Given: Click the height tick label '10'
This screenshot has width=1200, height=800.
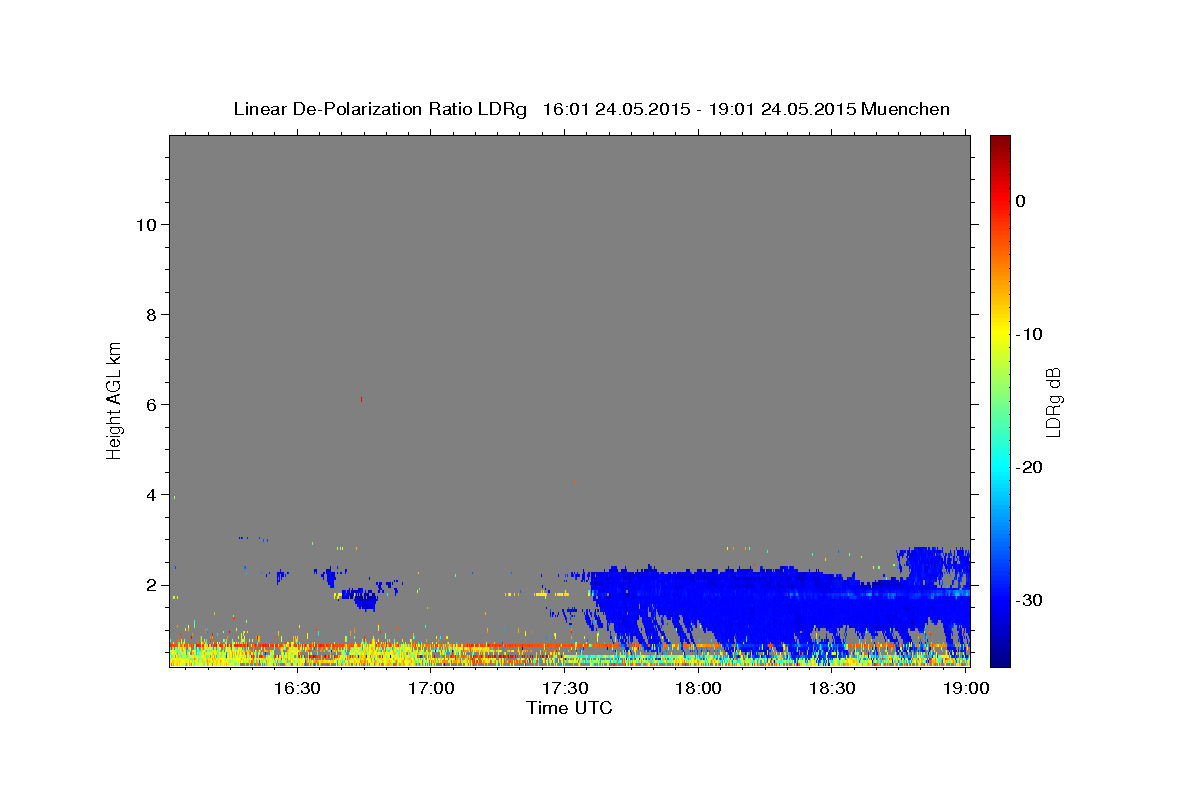Looking at the screenshot, I should pos(145,224).
